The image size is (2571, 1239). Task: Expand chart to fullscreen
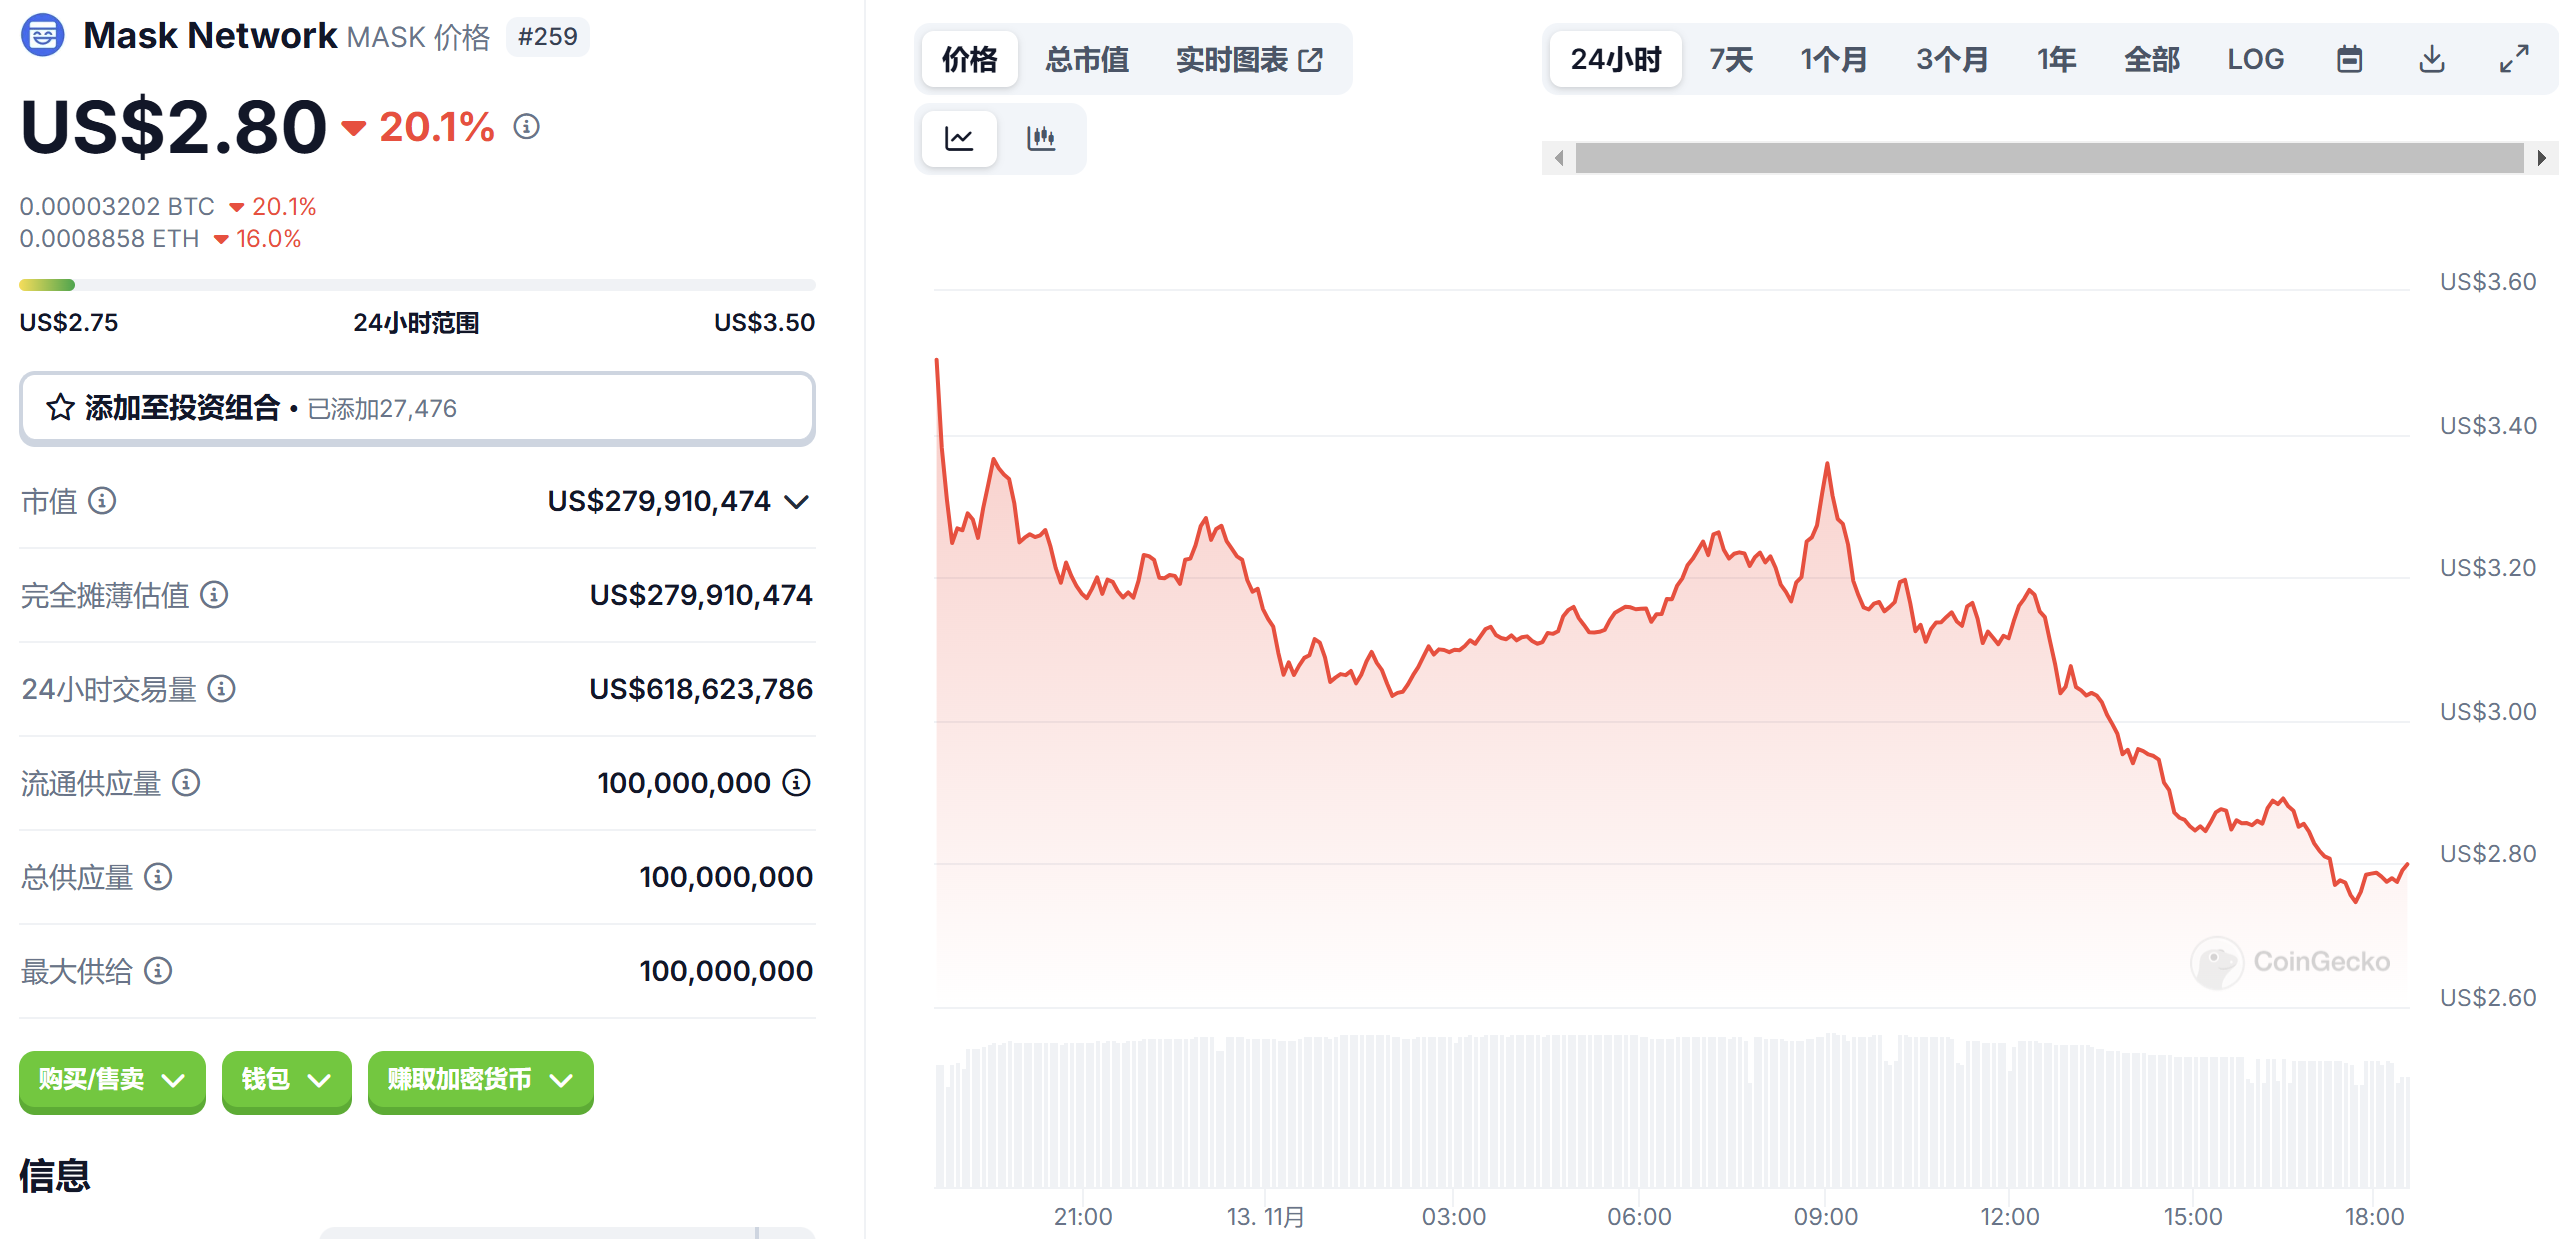2514,59
